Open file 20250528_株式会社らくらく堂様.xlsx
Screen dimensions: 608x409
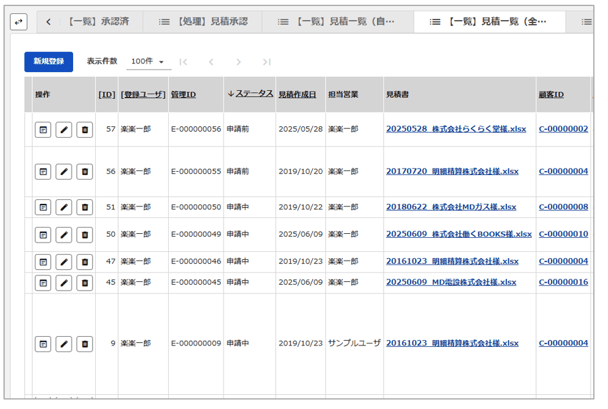(x=456, y=129)
